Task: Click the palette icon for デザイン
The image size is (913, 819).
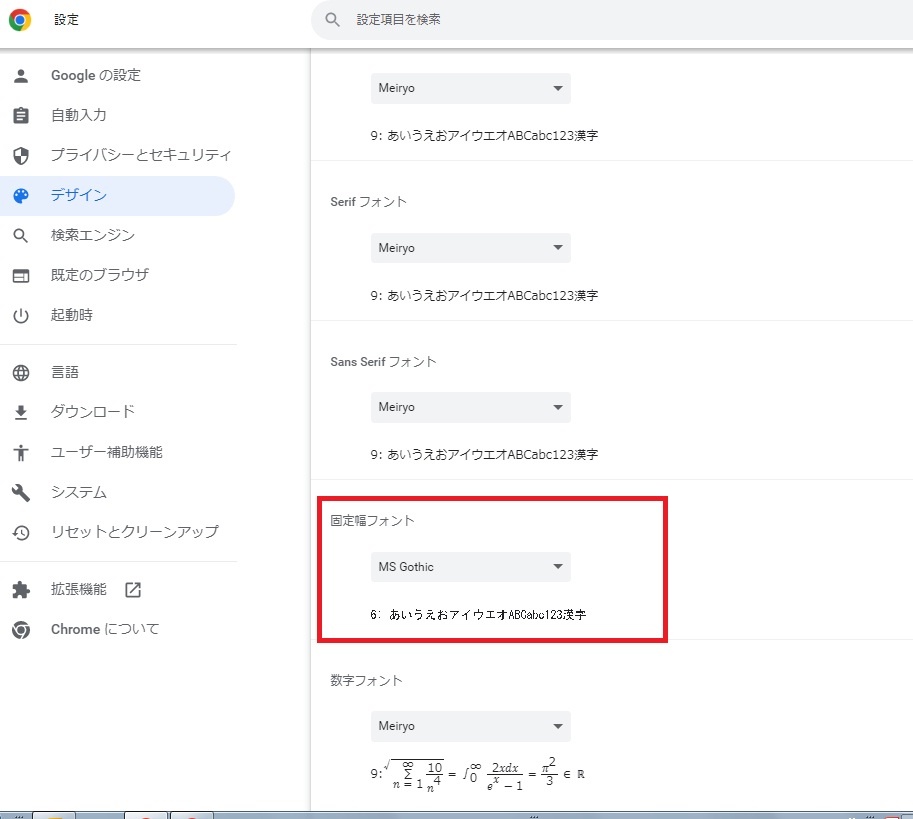Action: click(21, 196)
